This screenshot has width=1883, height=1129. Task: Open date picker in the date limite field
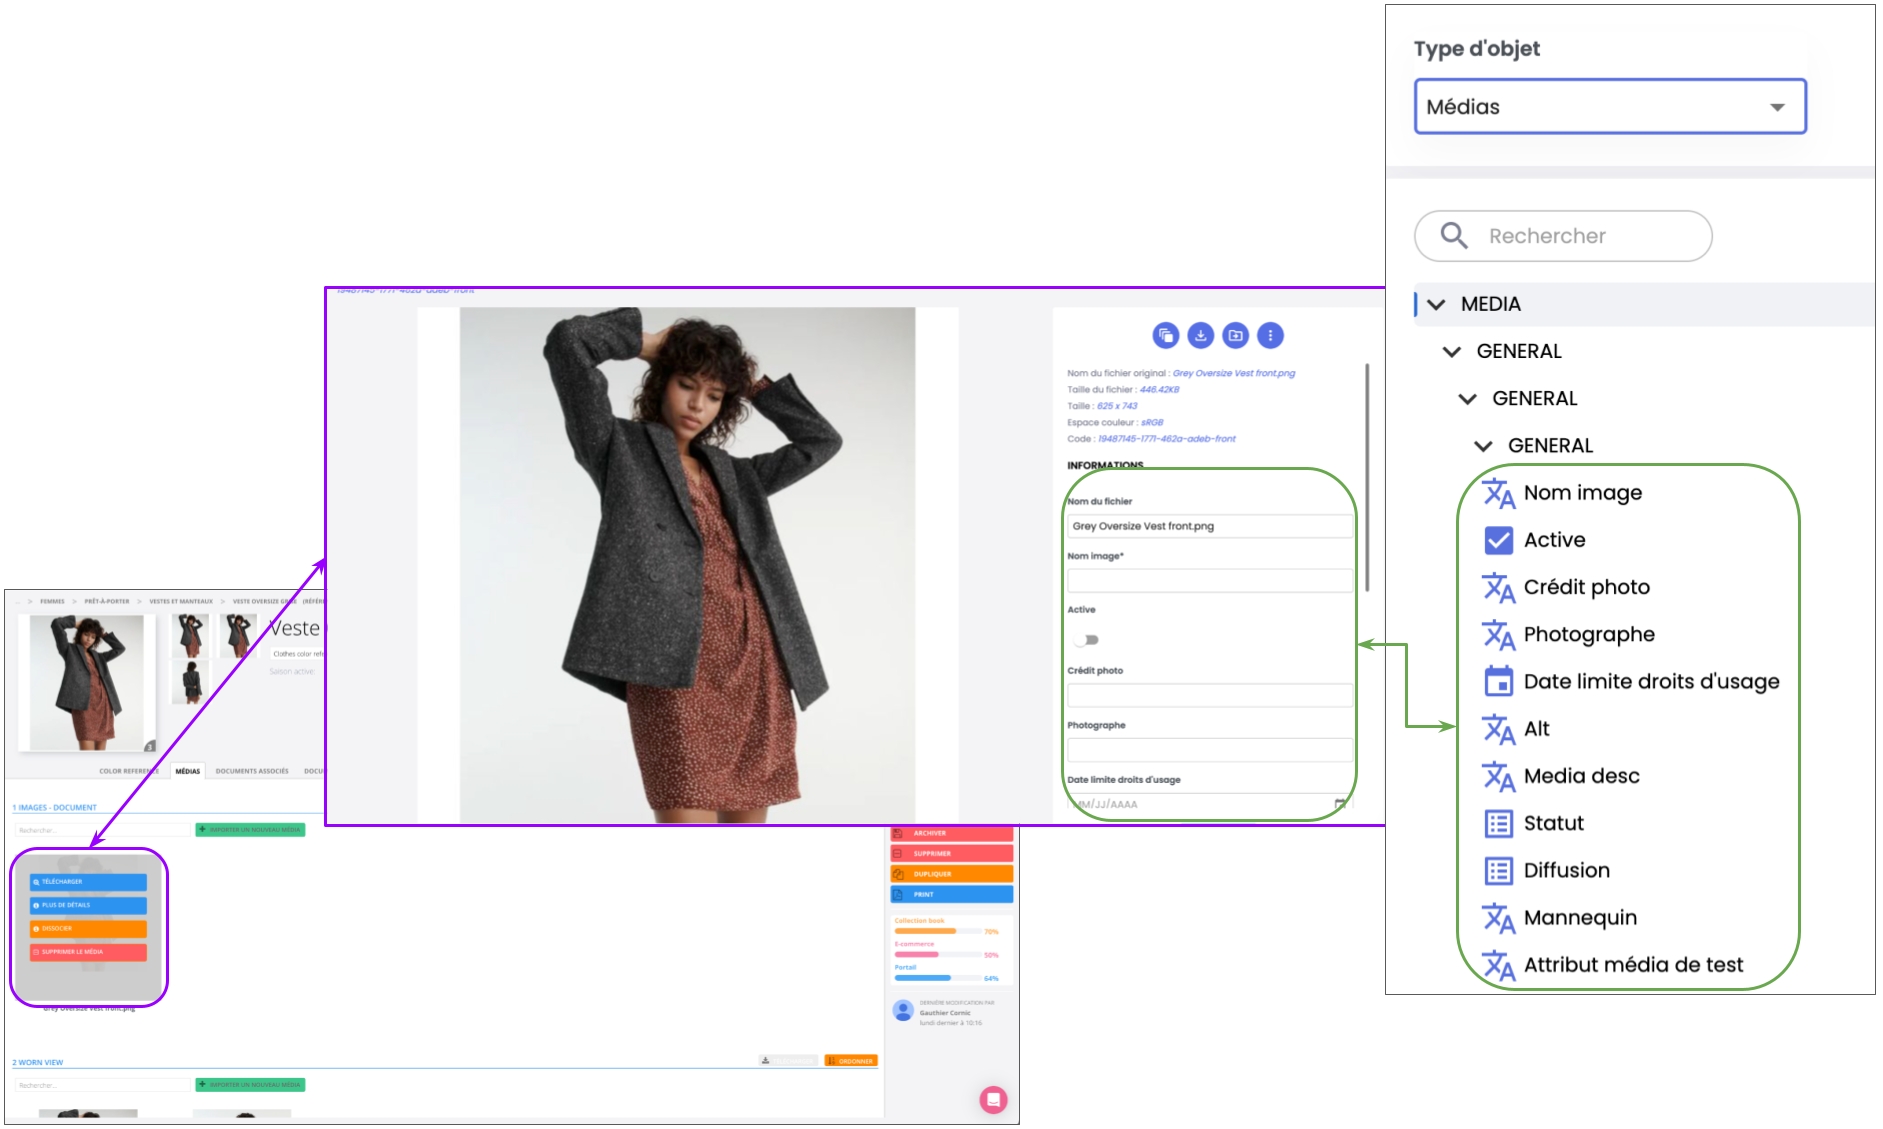pyautogui.click(x=1340, y=804)
